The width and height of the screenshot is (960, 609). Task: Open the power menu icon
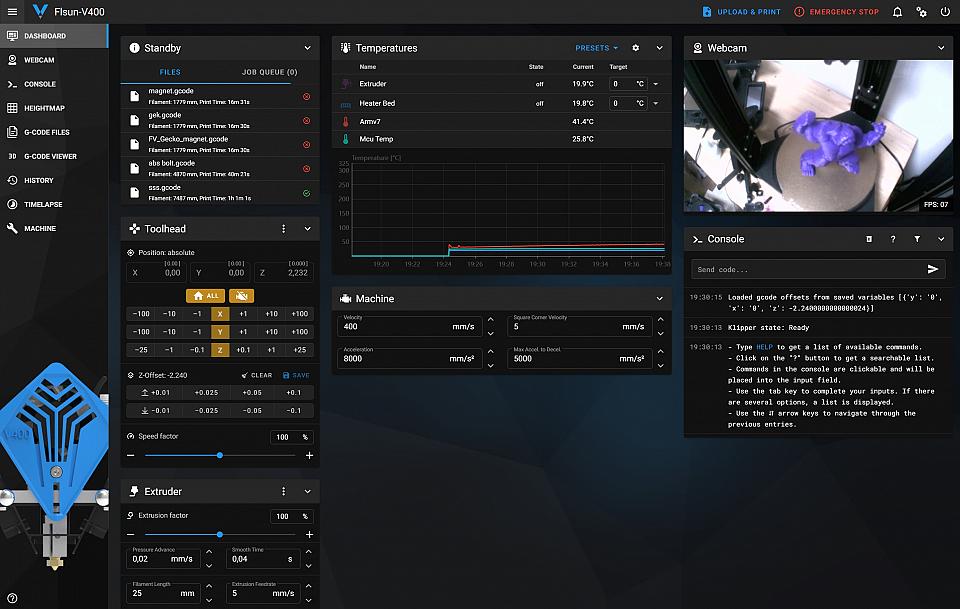945,12
